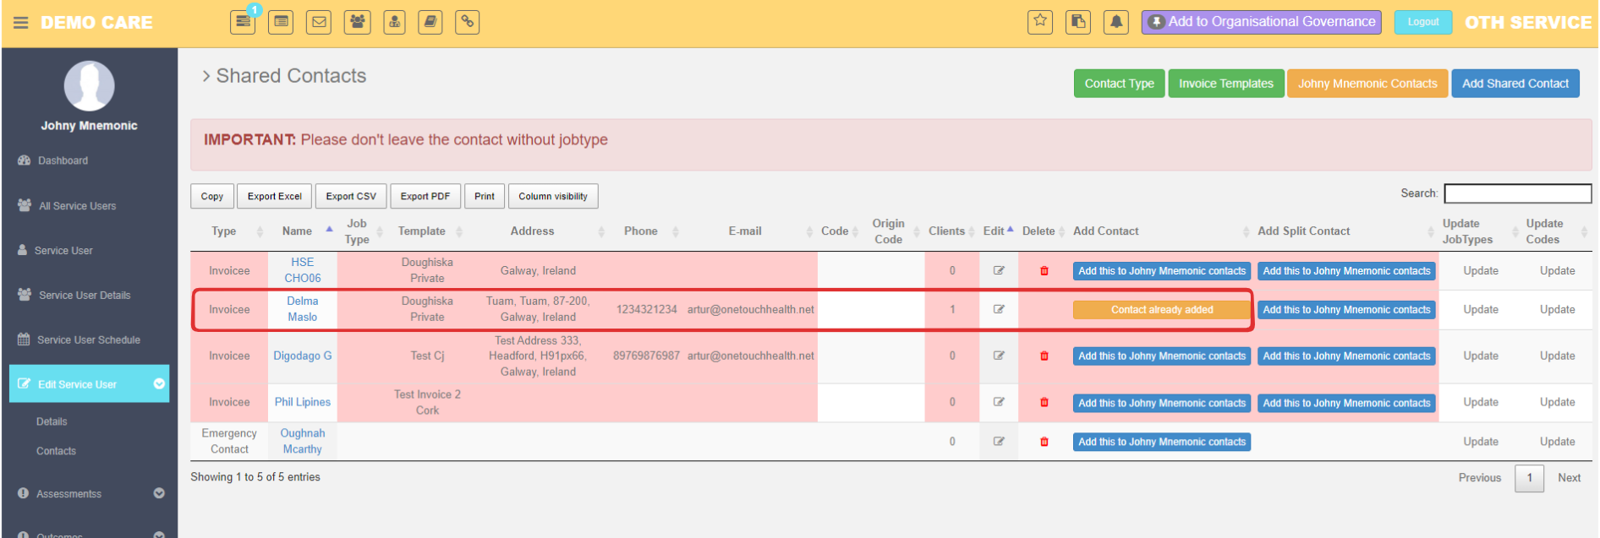Screen dimensions: 1600x538
Task: Edit the Oughnah Mcarthy contact row
Action: [998, 441]
